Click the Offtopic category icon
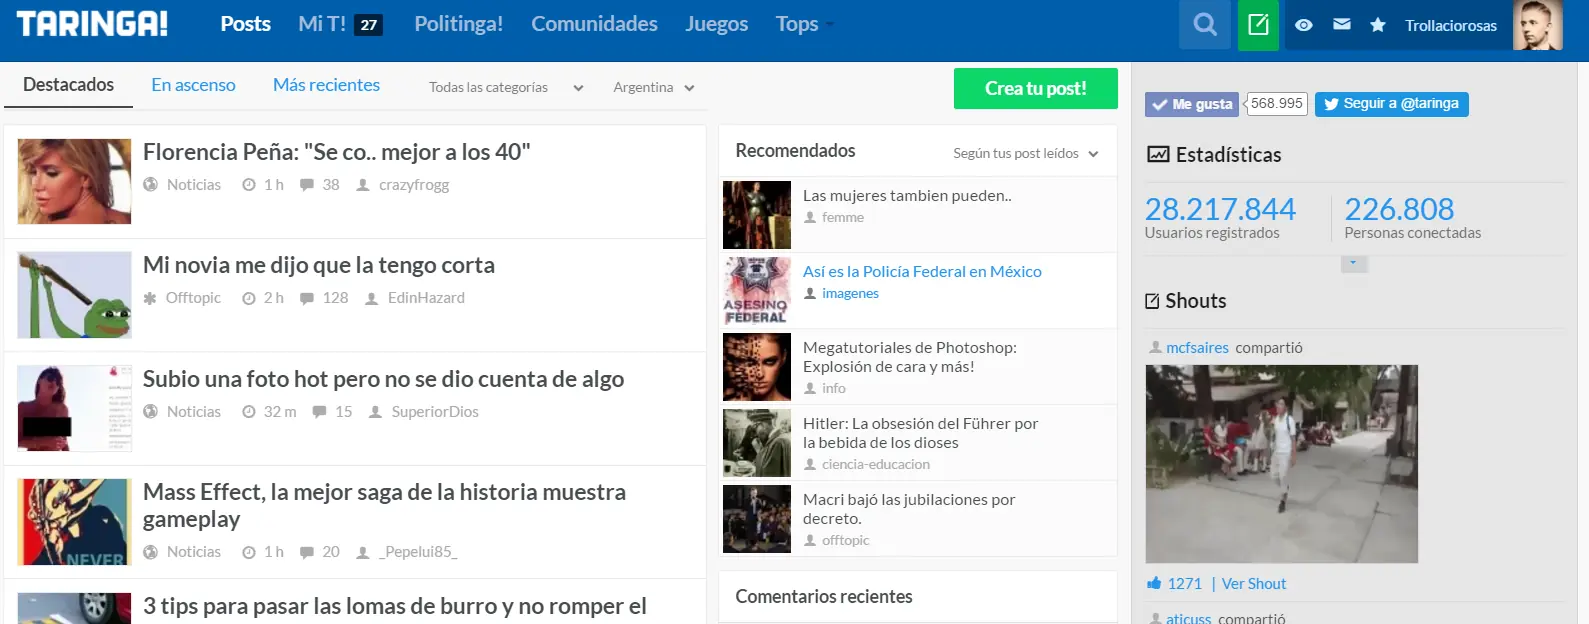This screenshot has width=1589, height=624. coord(150,298)
